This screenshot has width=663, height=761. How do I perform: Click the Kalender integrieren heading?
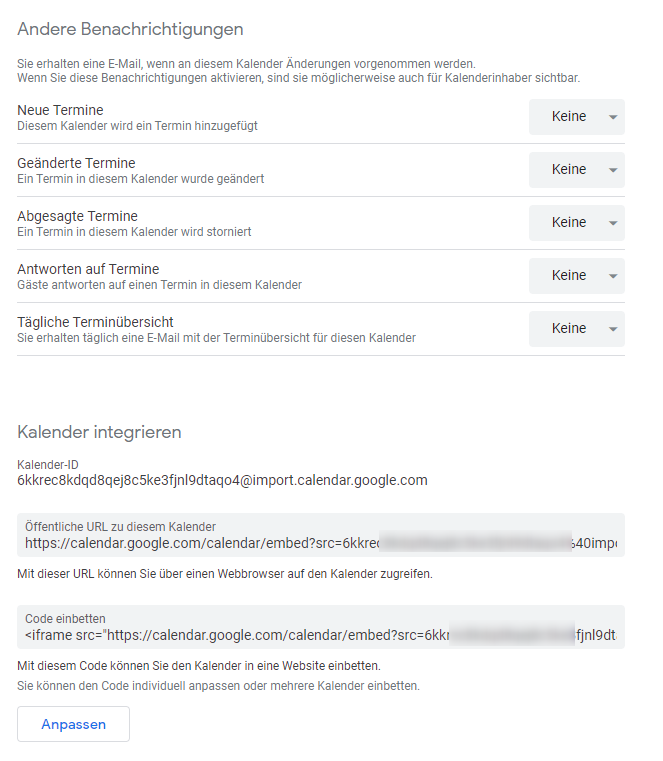[99, 432]
